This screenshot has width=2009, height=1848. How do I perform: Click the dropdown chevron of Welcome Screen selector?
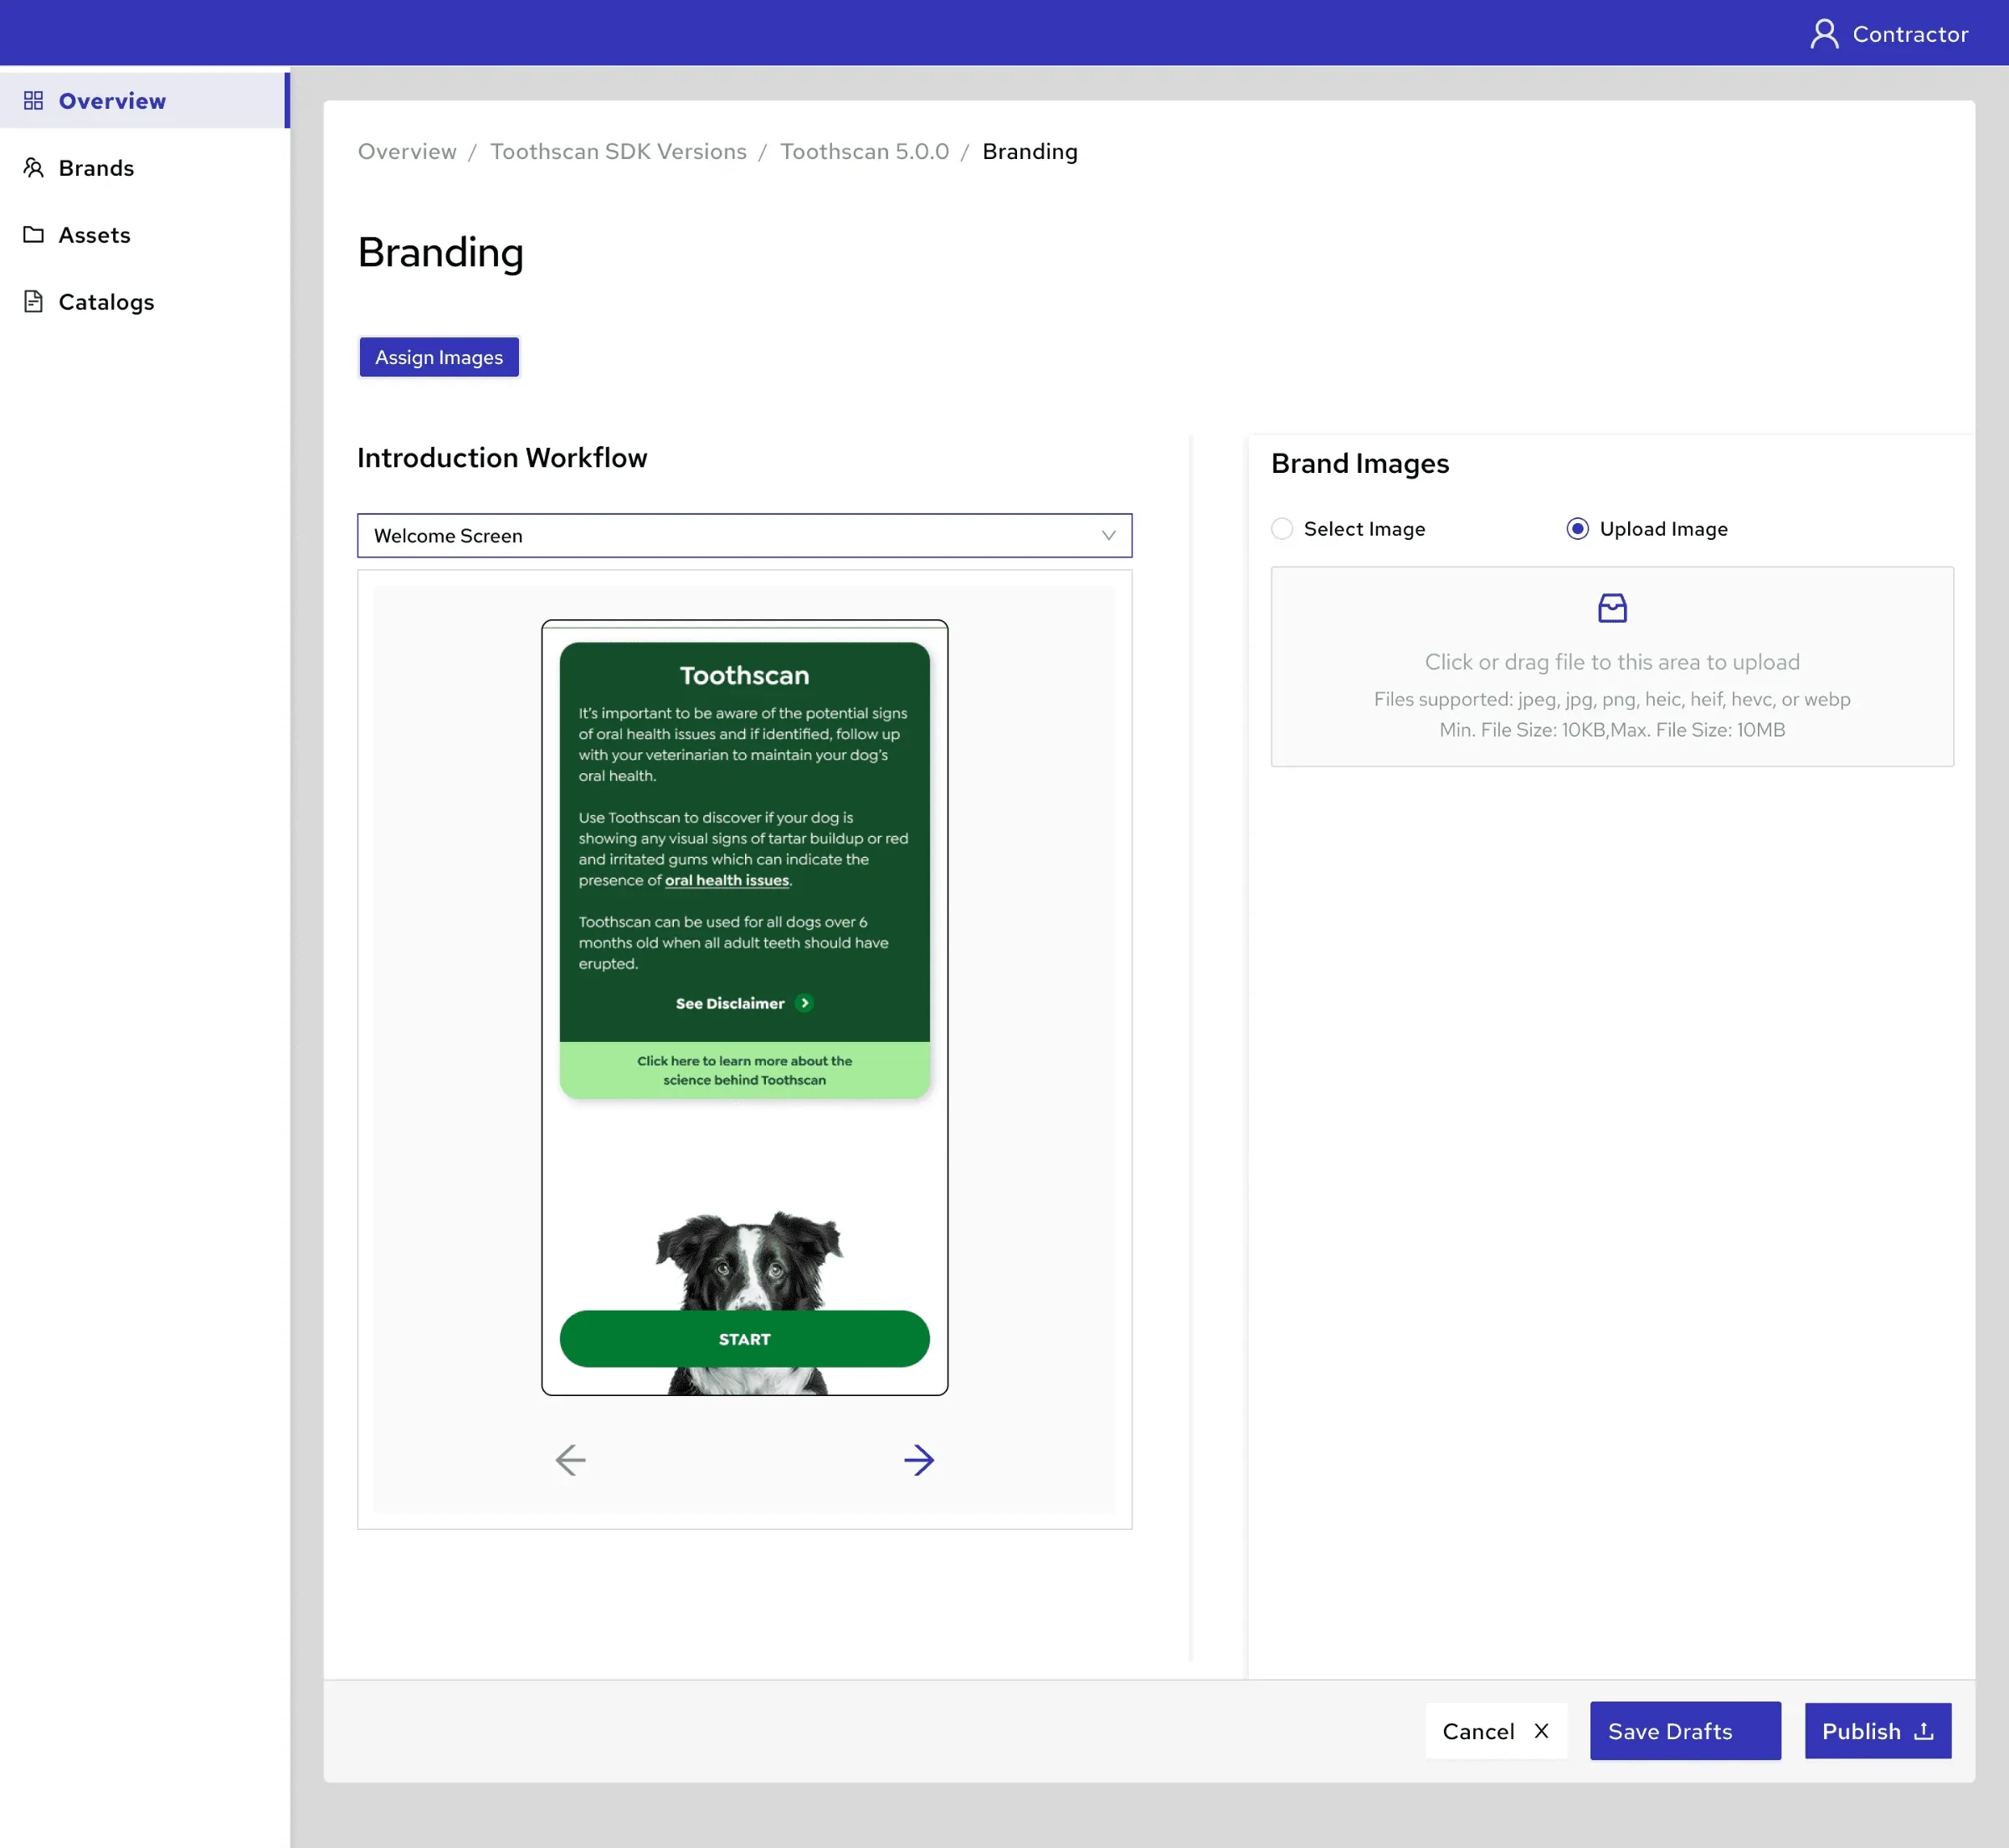[1108, 536]
